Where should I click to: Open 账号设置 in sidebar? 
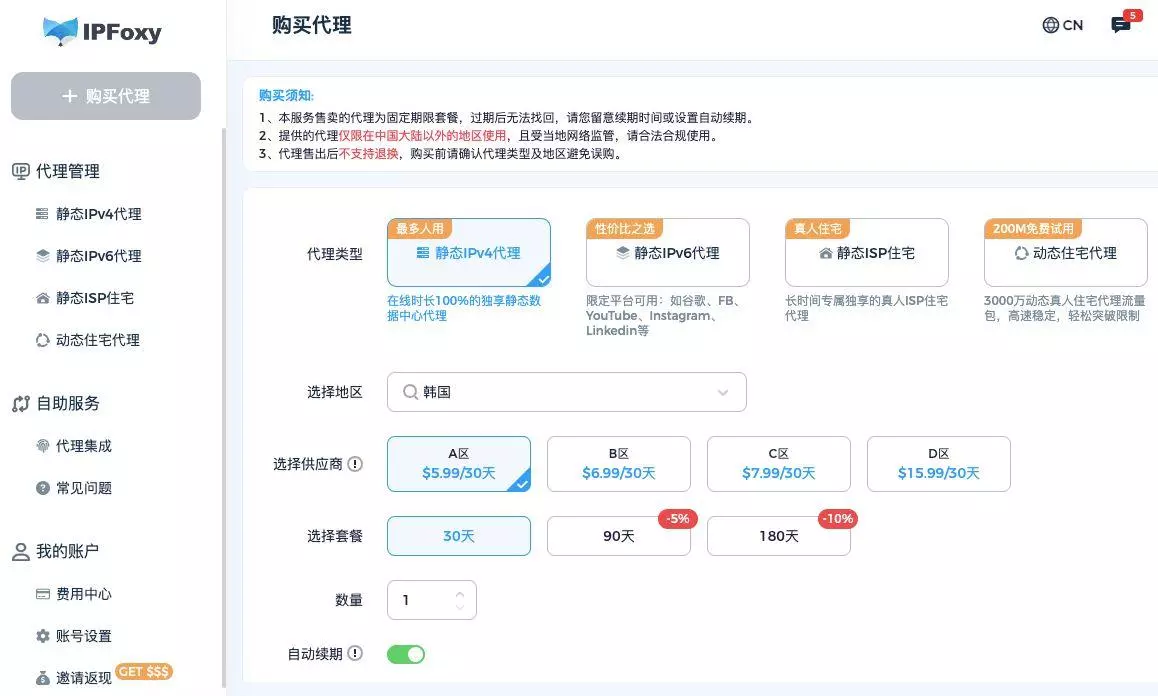(74, 635)
